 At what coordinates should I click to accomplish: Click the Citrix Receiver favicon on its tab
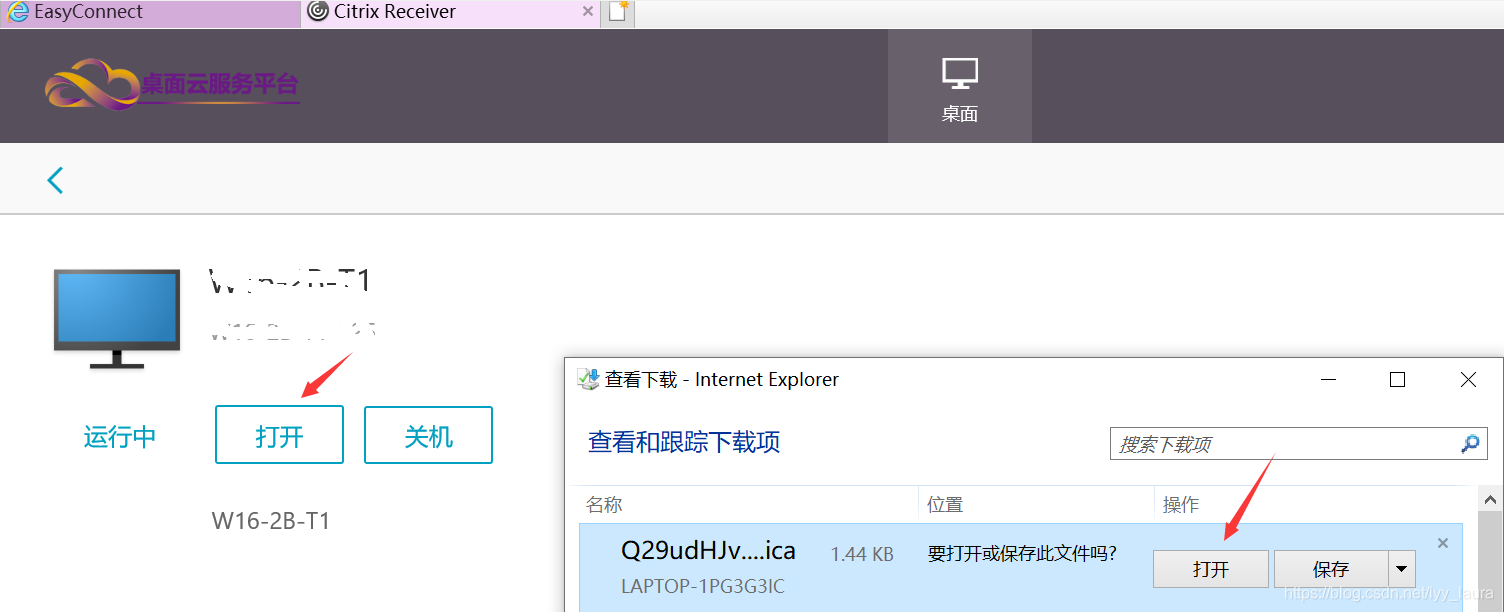pos(318,13)
